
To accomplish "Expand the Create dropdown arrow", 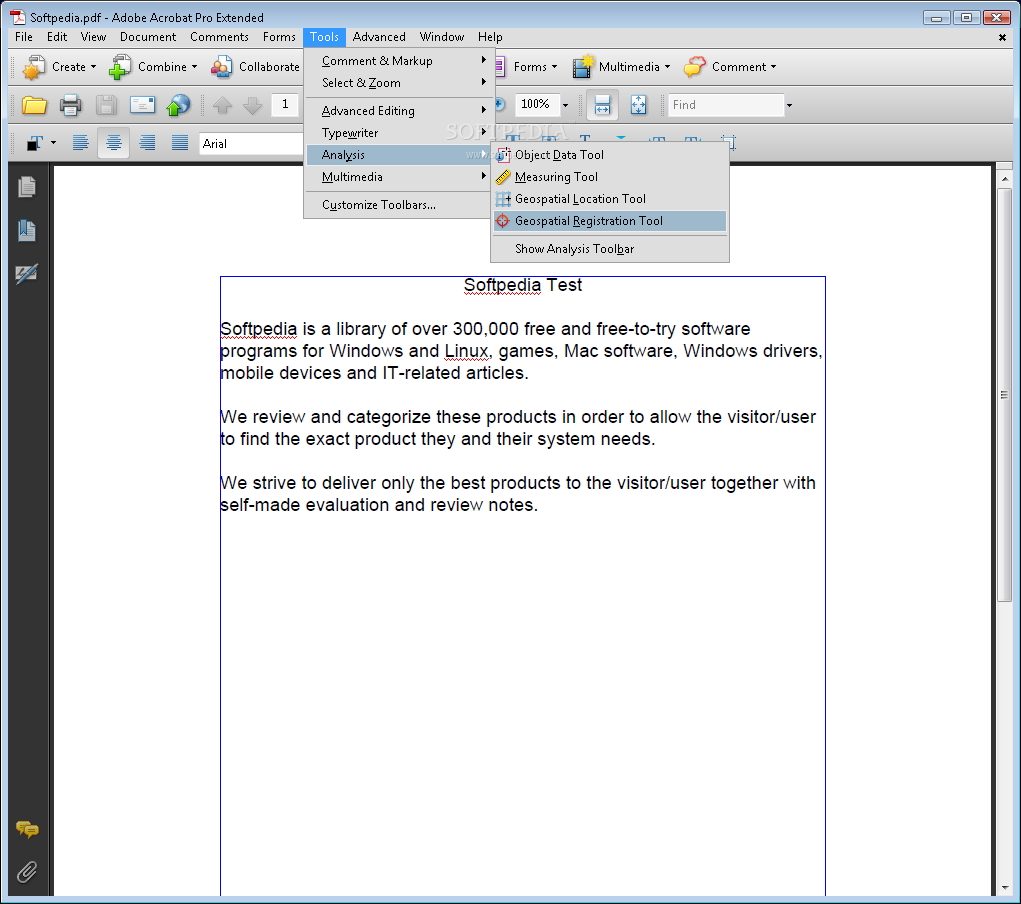I will pos(94,67).
